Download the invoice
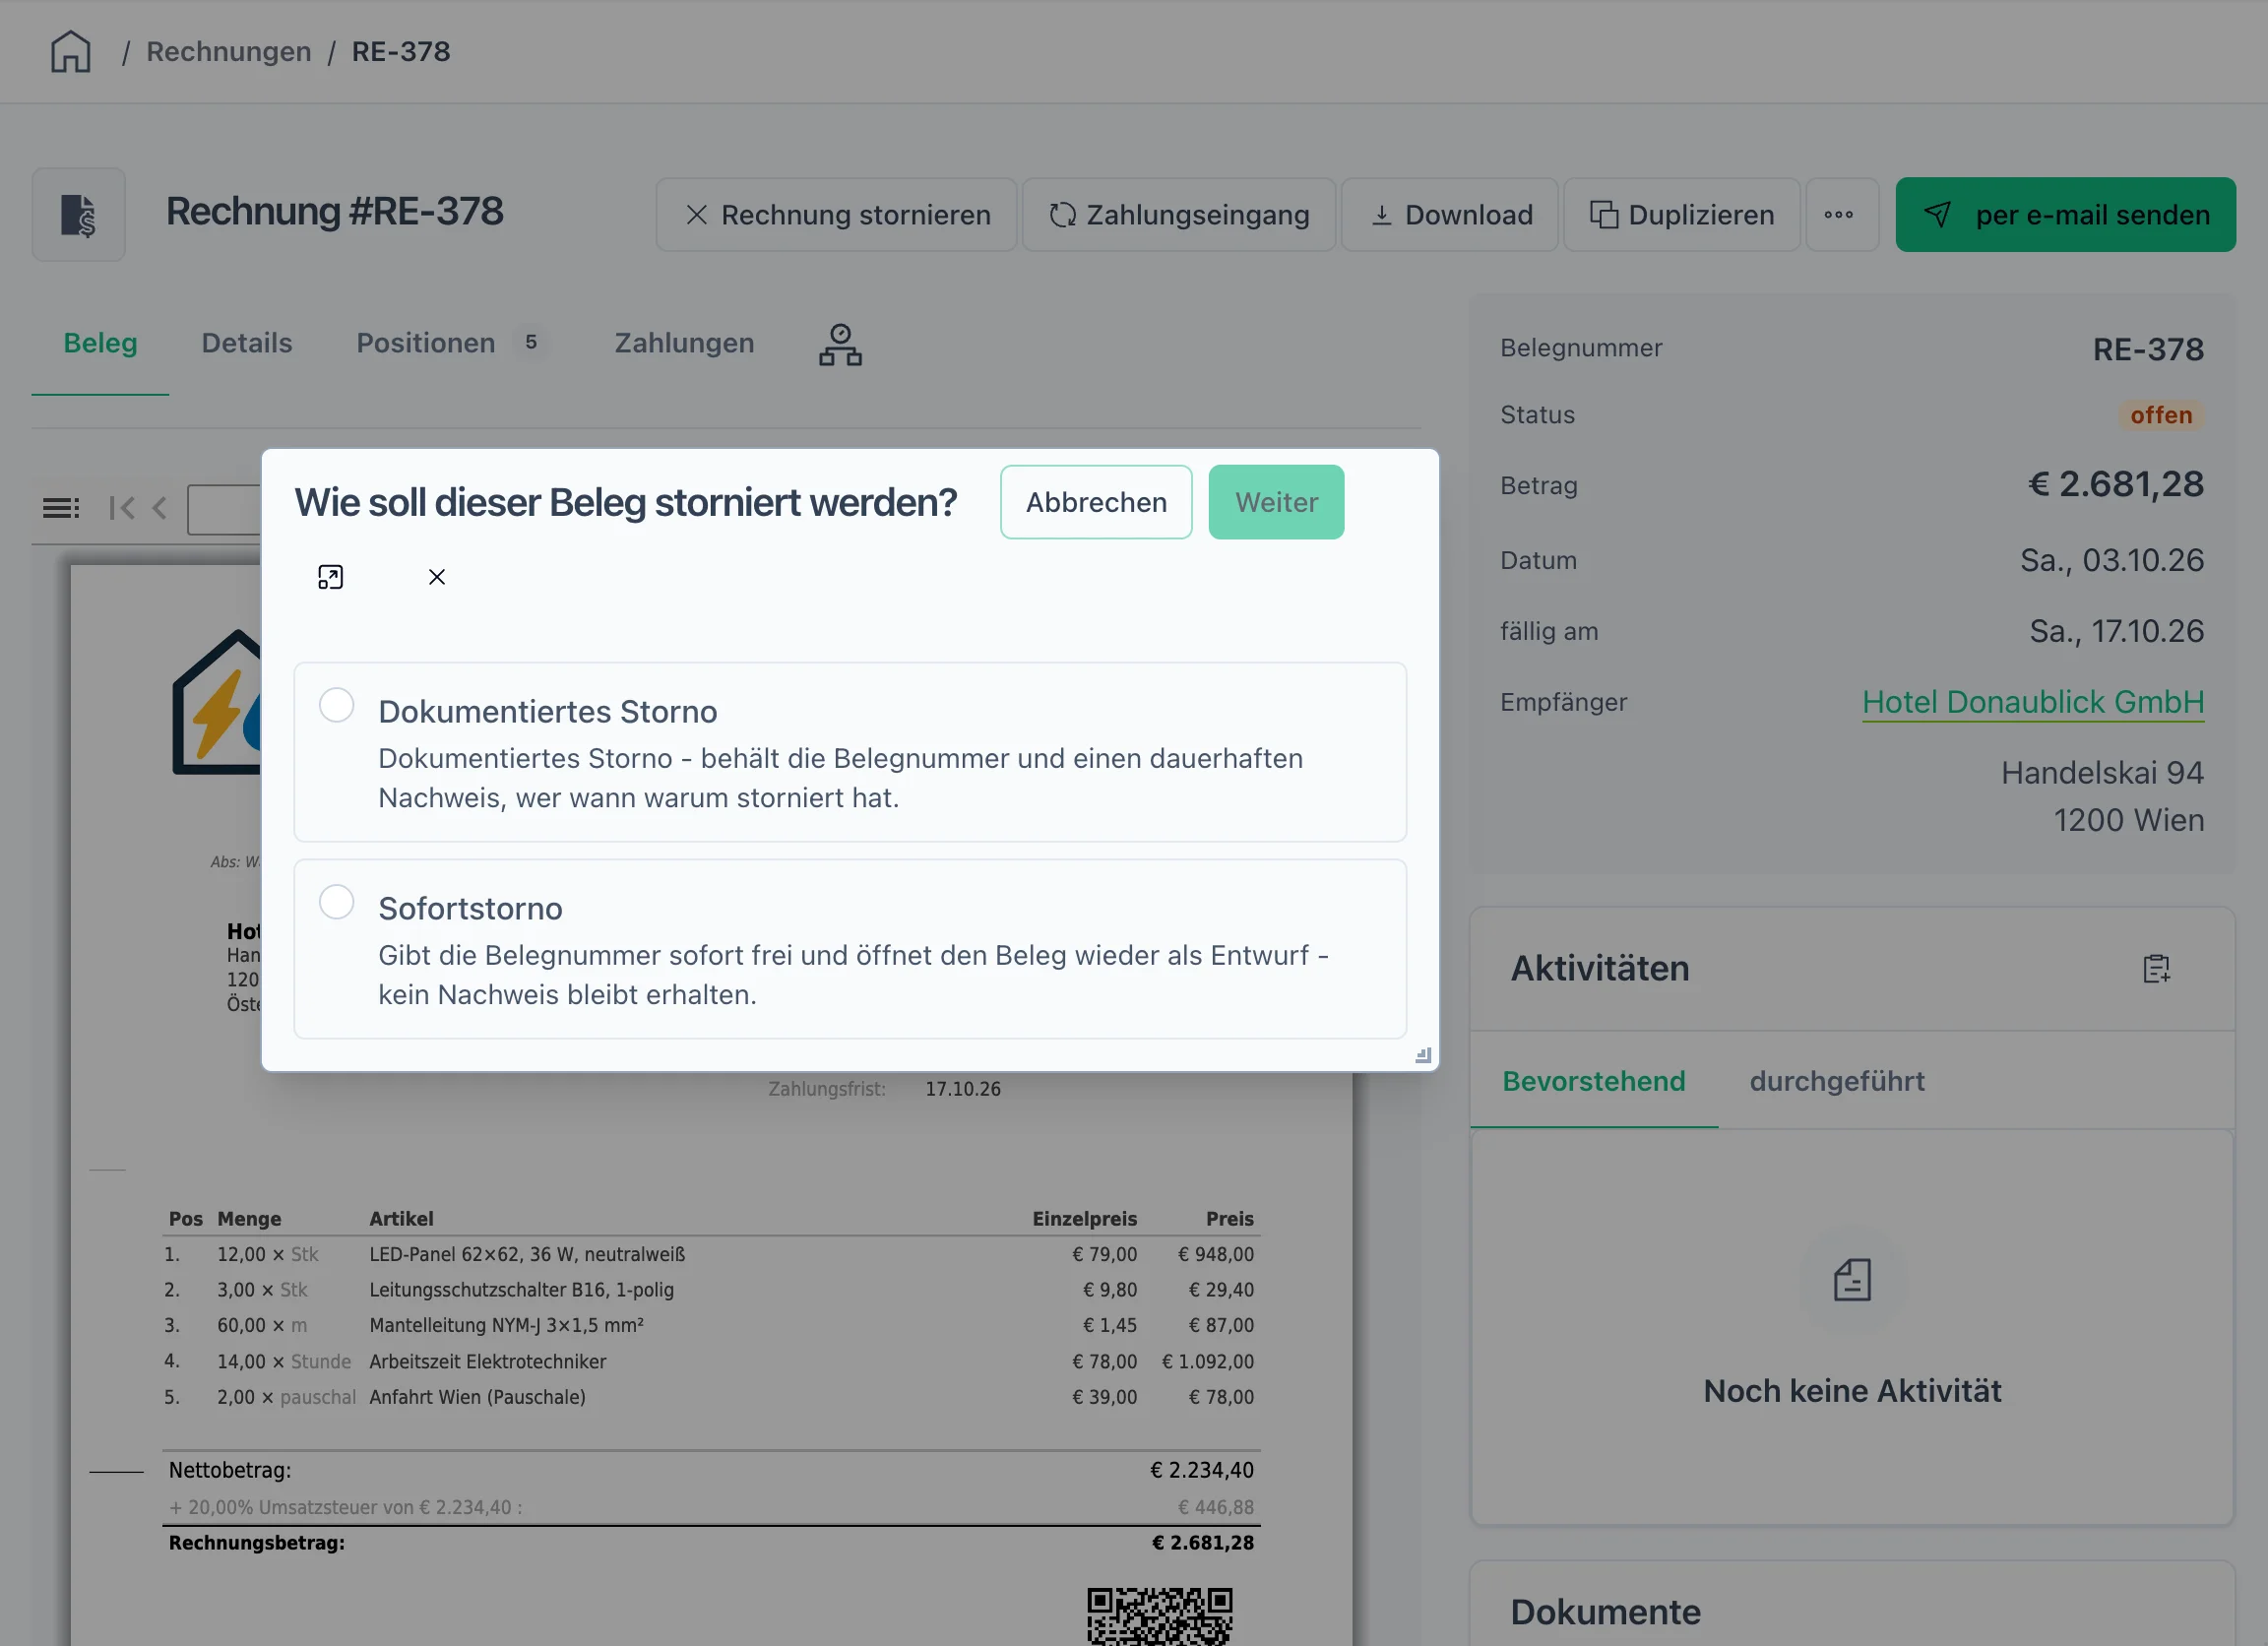The height and width of the screenshot is (1646, 2268). 1449,214
